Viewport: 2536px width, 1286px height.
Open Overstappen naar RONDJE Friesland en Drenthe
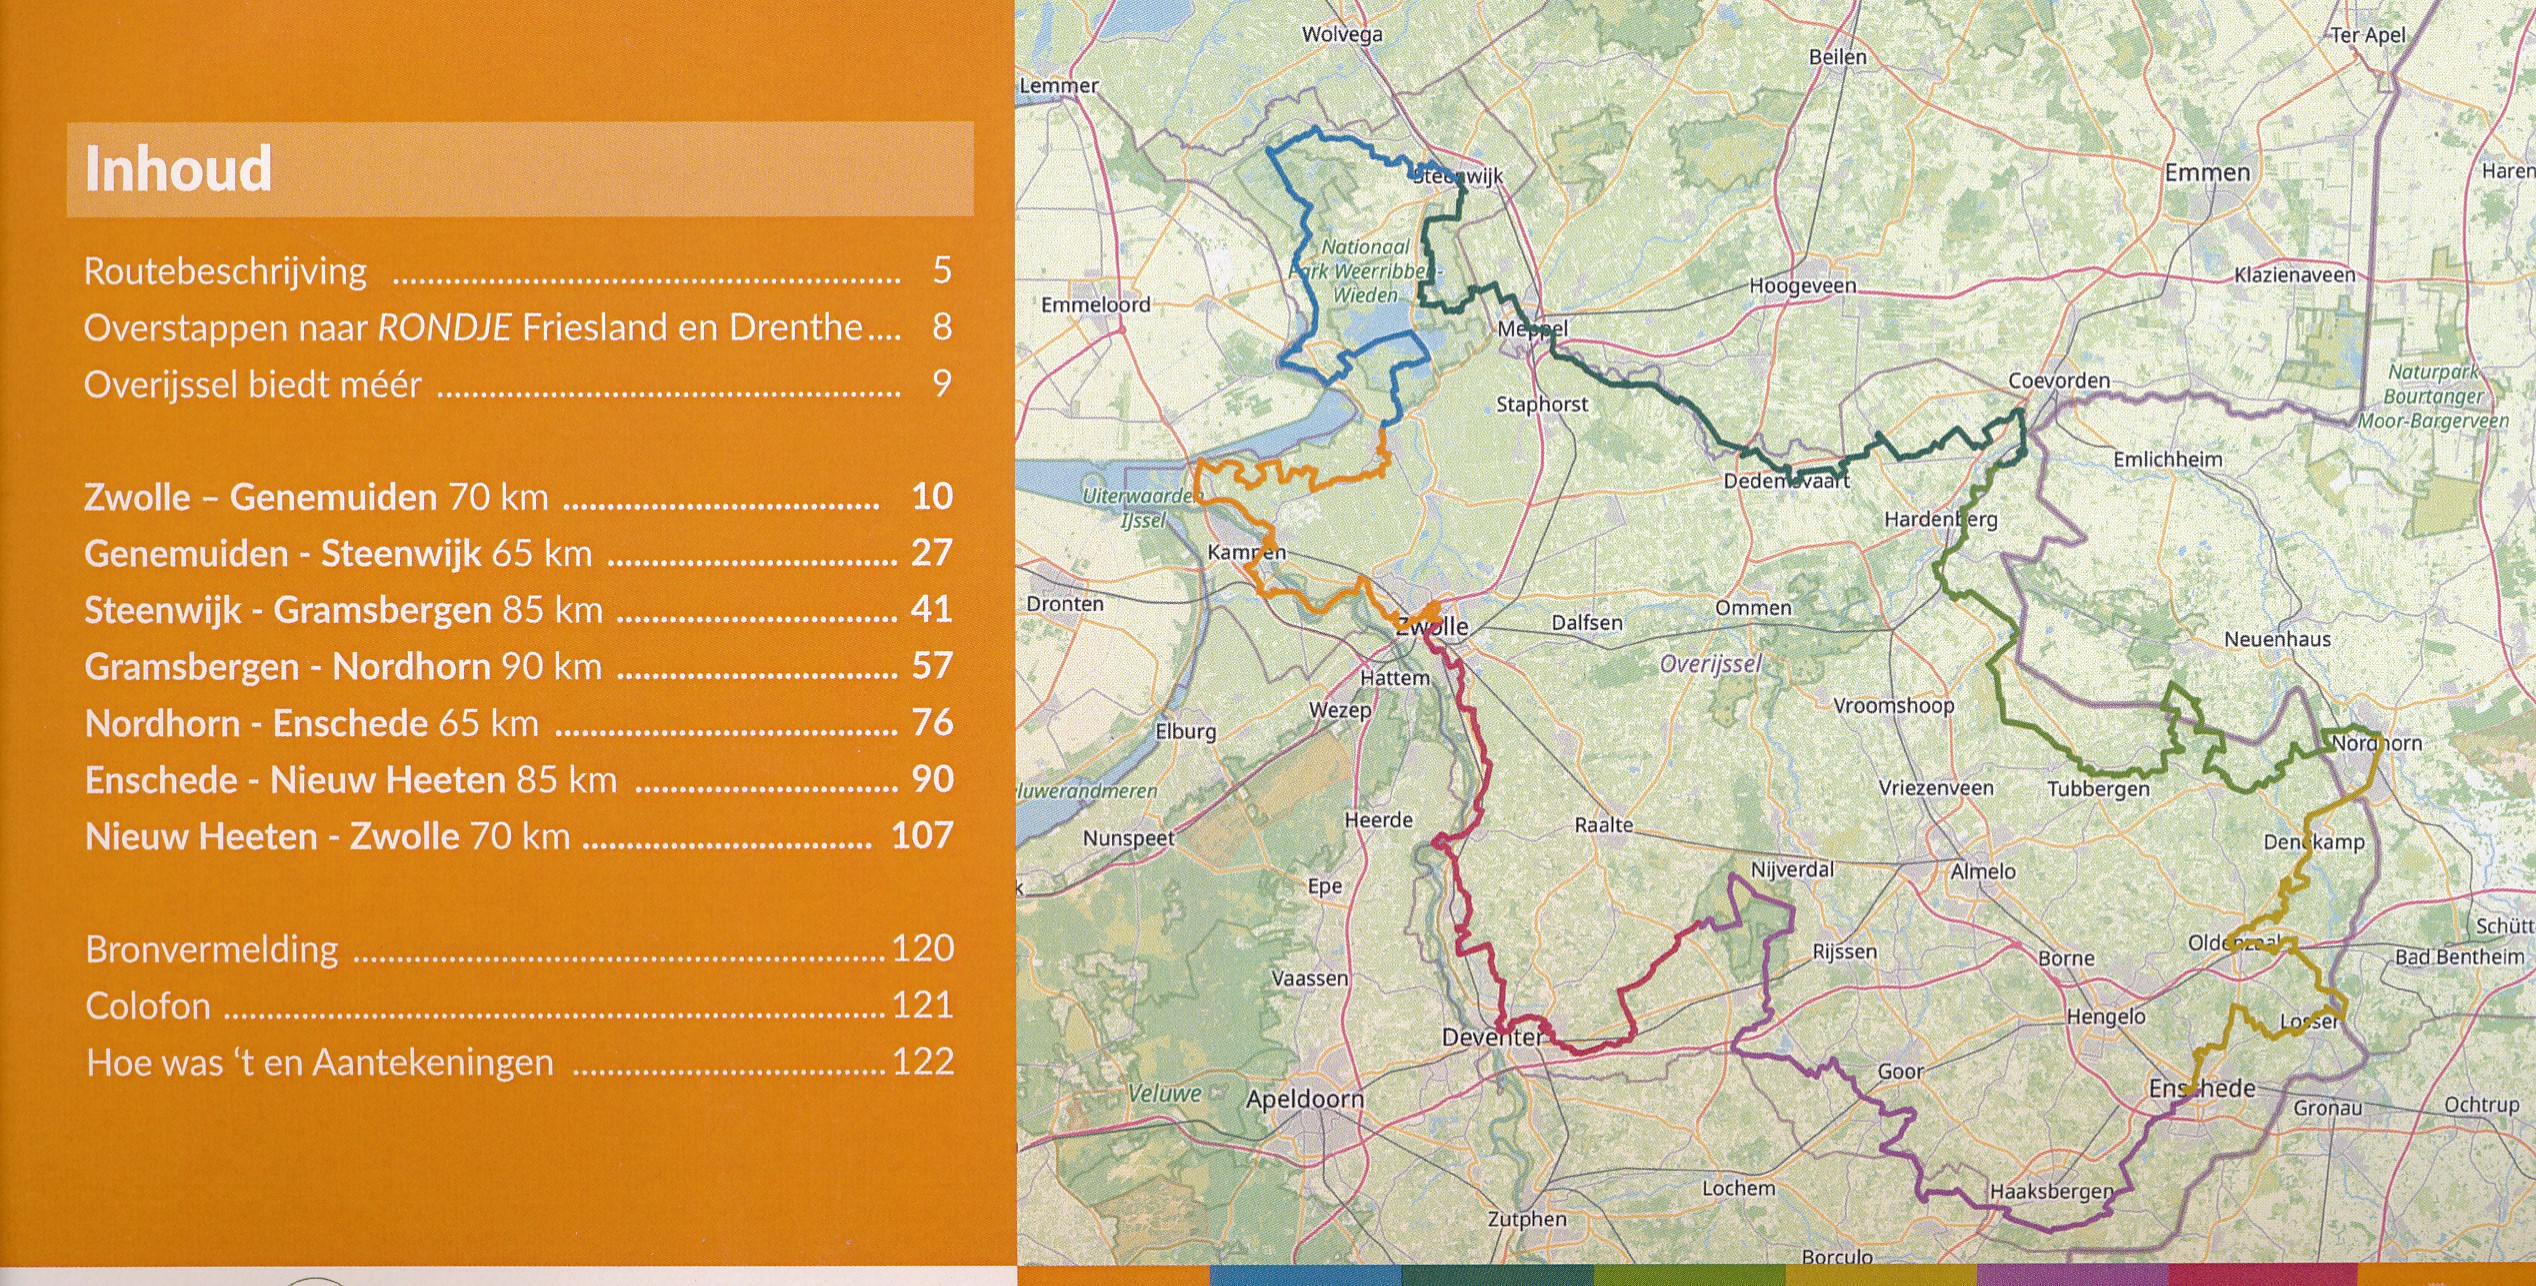coord(472,328)
